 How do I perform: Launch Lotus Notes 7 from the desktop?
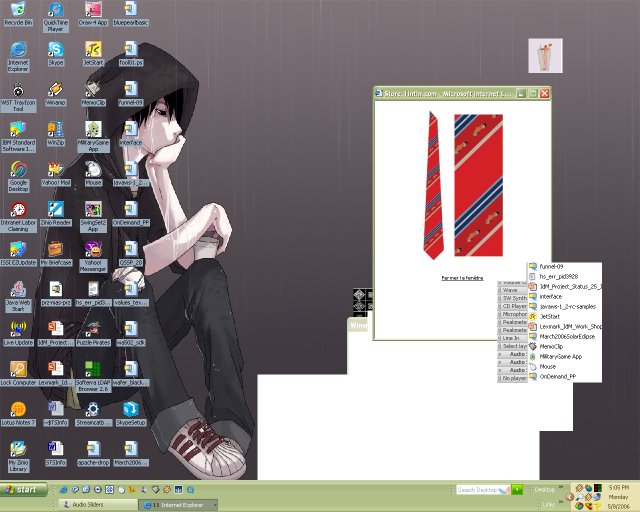click(18, 414)
